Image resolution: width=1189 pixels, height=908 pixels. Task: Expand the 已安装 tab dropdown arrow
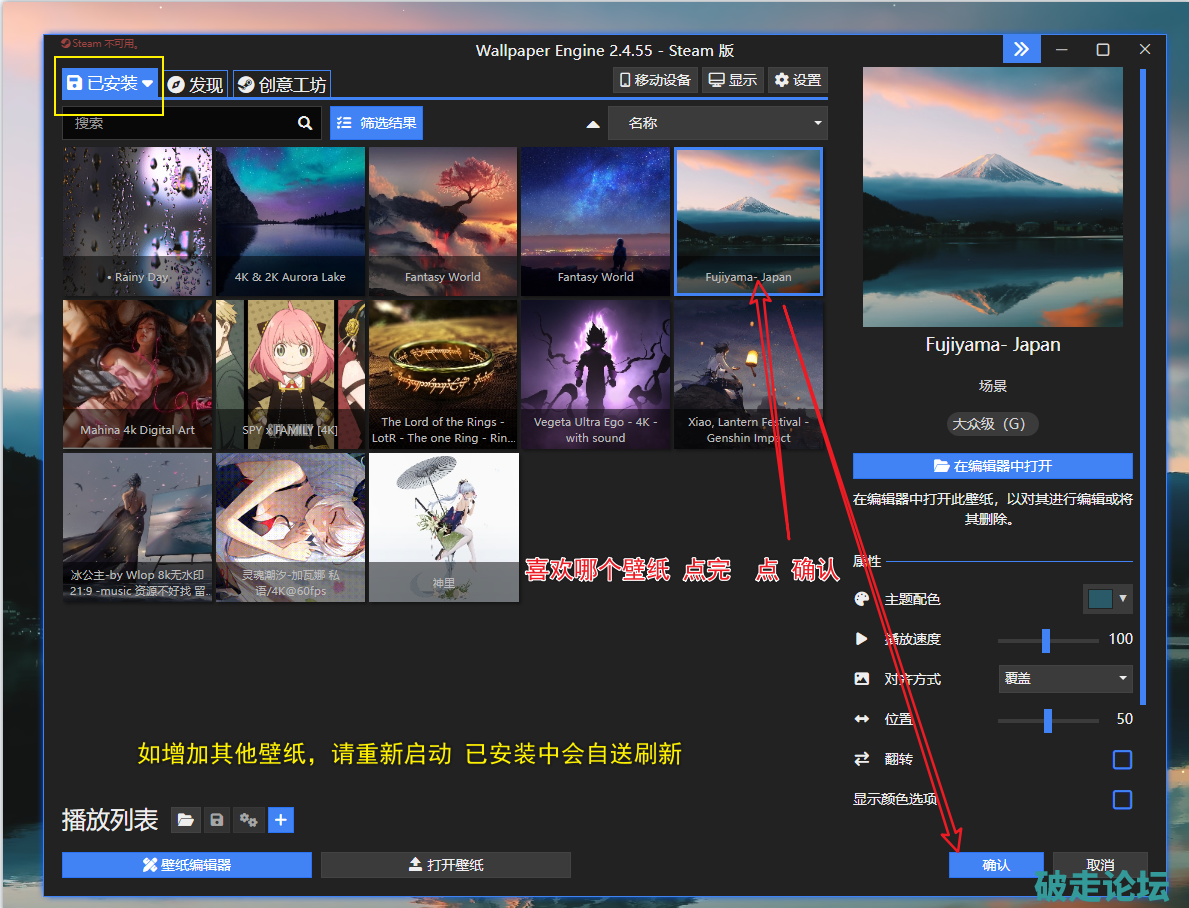point(148,84)
